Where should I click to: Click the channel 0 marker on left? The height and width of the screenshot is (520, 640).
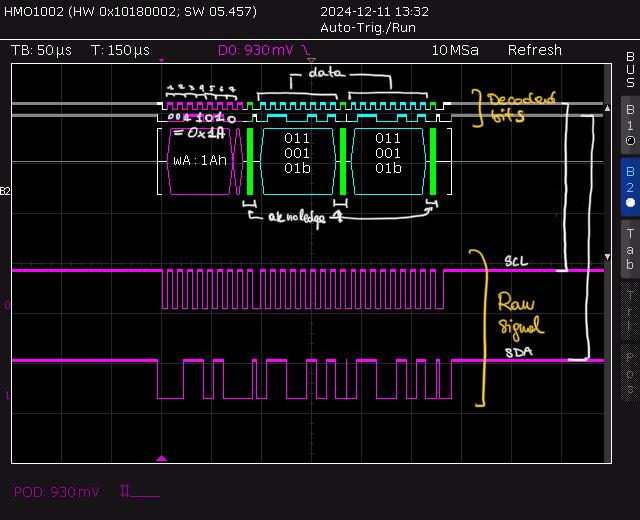point(7,305)
